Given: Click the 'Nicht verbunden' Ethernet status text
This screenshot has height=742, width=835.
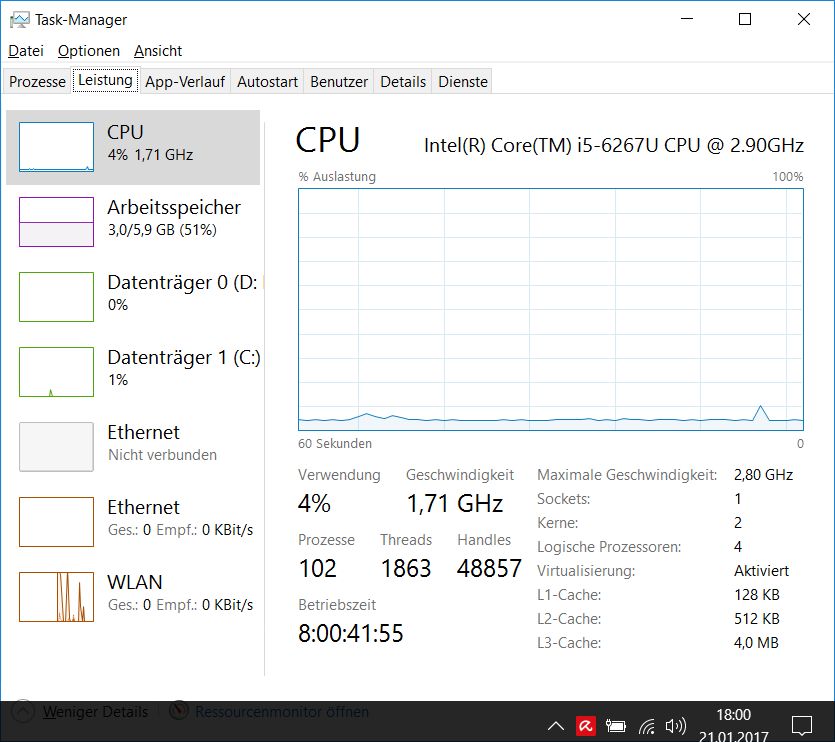Looking at the screenshot, I should coord(162,455).
